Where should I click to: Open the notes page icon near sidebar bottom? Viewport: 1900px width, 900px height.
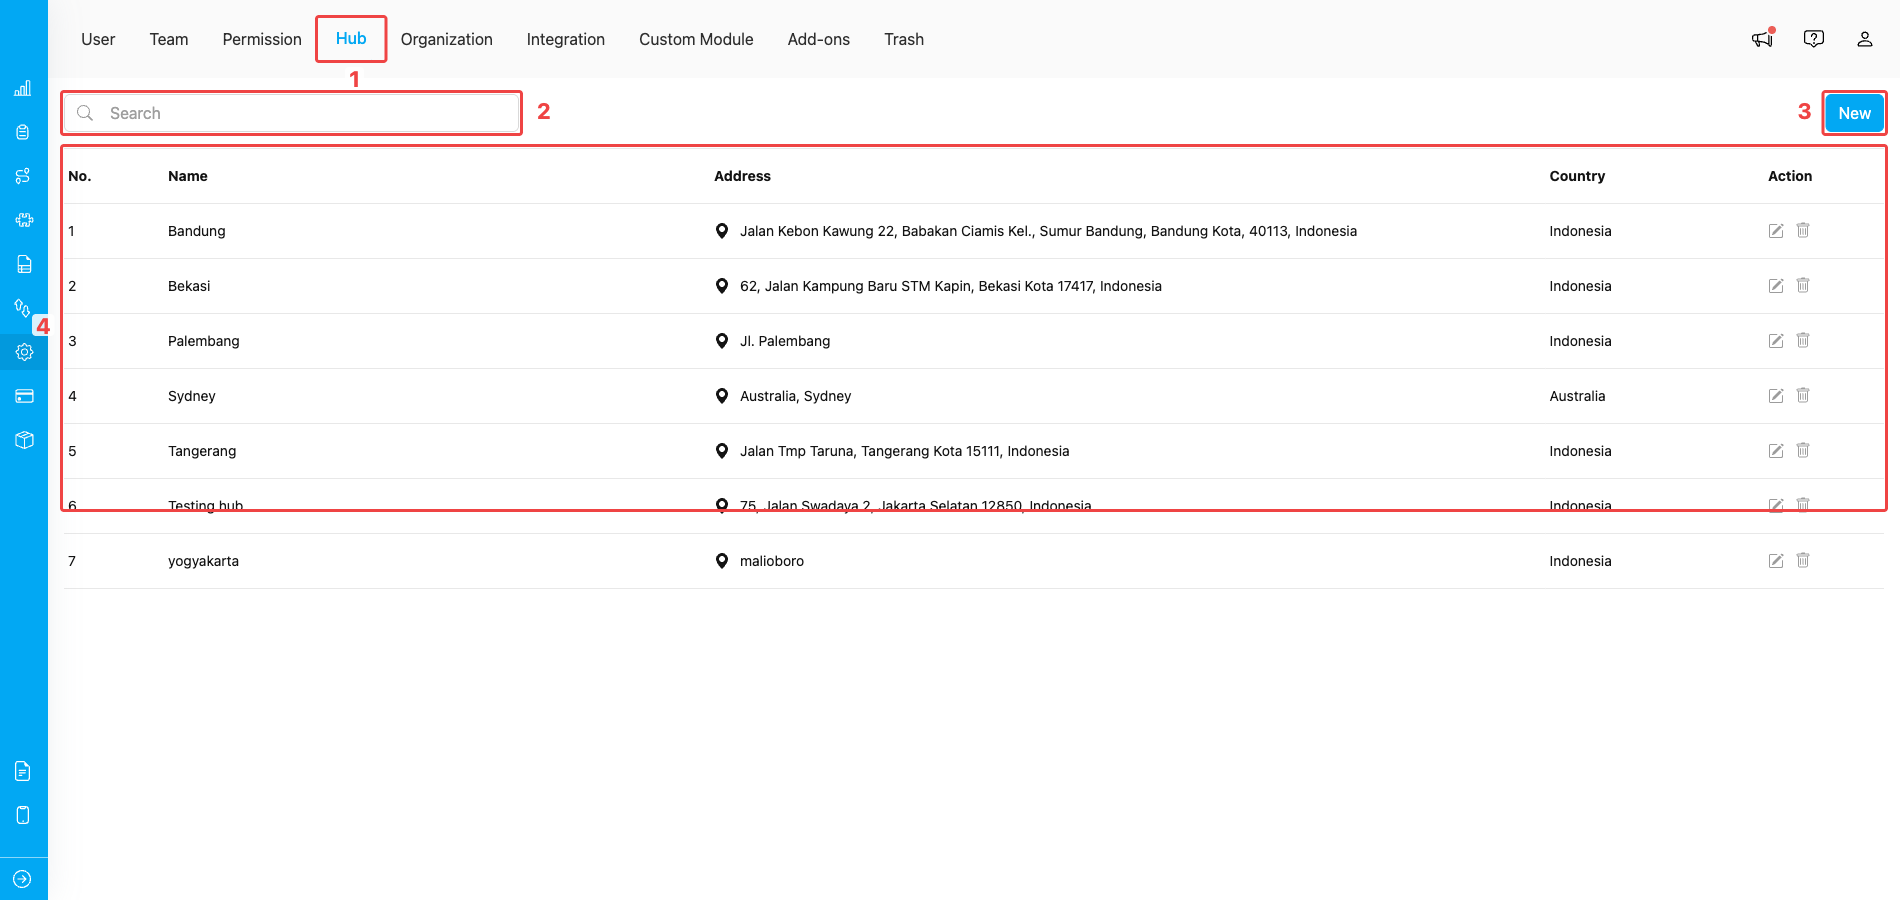23,771
